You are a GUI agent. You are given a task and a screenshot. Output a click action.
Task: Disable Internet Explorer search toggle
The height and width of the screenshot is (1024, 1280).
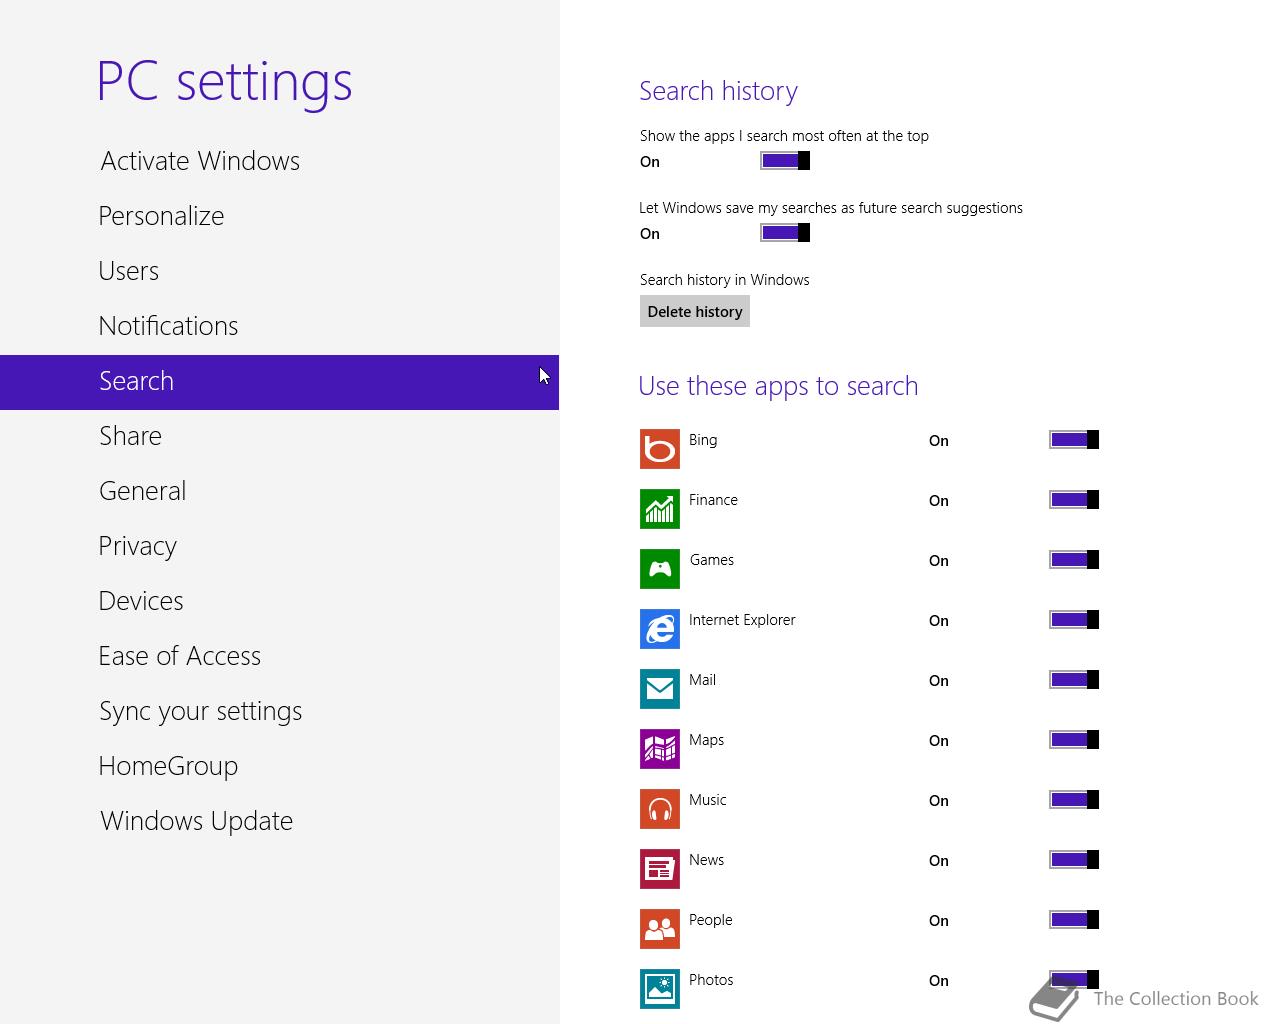tap(1074, 620)
